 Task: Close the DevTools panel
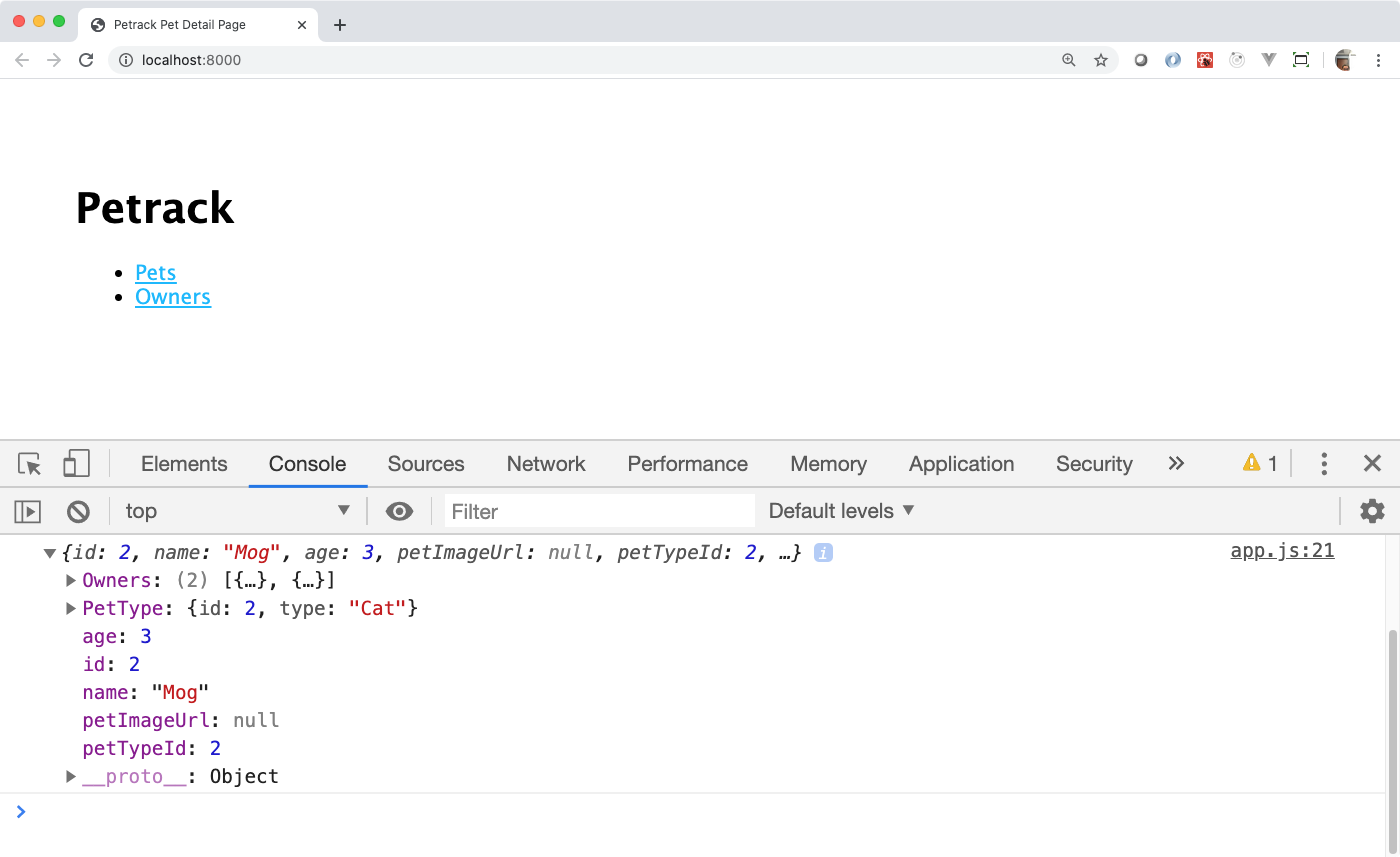1372,463
